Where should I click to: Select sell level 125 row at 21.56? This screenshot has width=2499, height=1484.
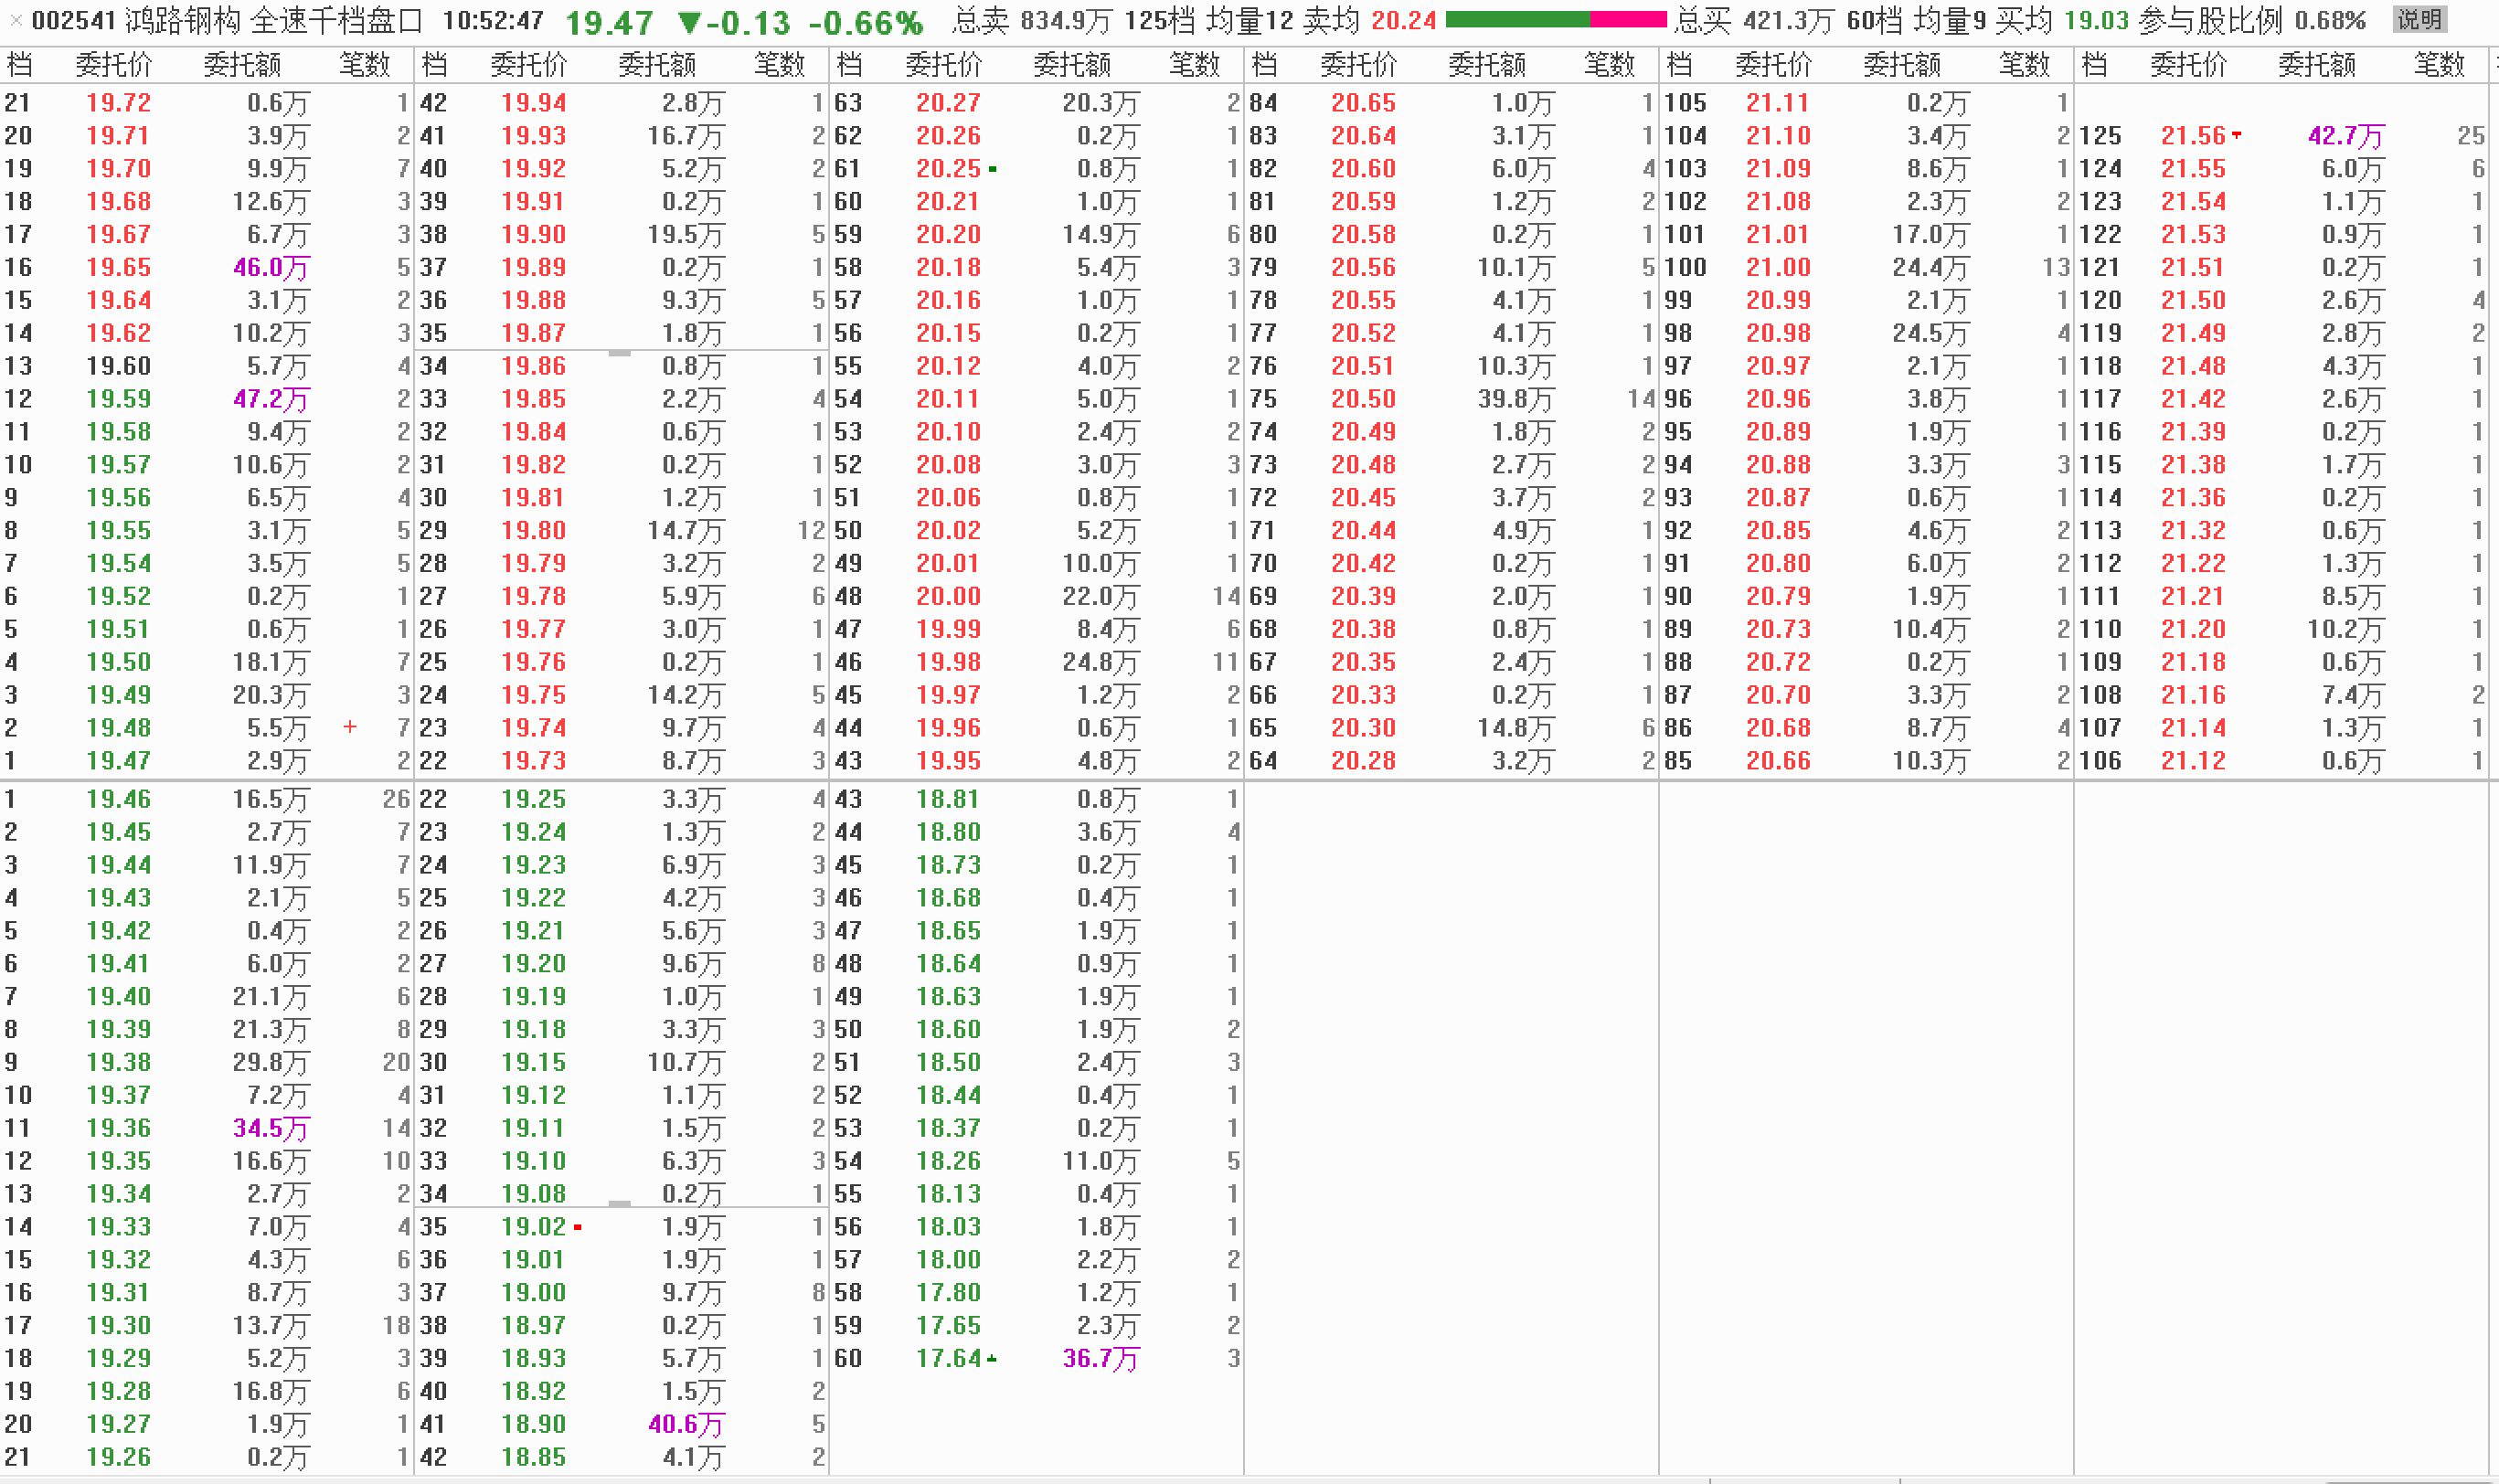(x=2192, y=136)
